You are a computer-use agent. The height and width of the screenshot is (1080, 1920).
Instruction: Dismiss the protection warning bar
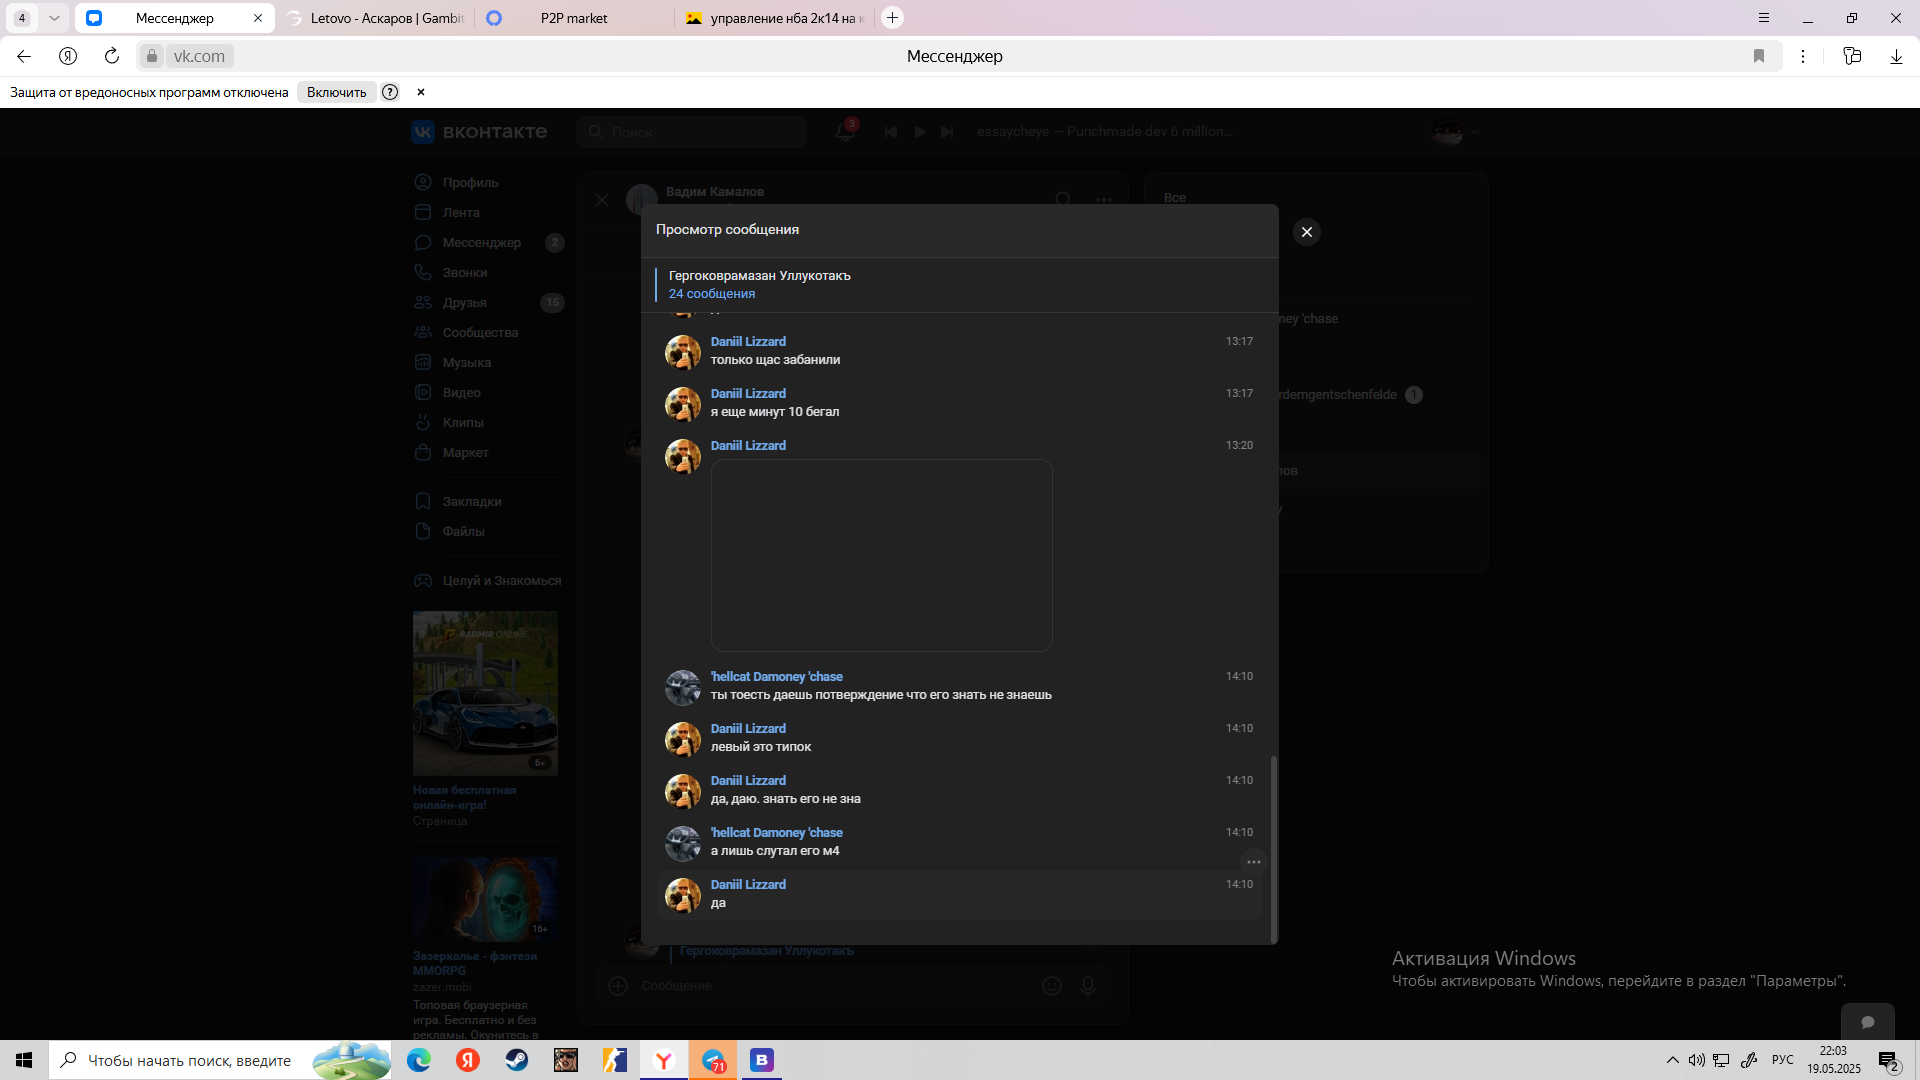click(421, 92)
